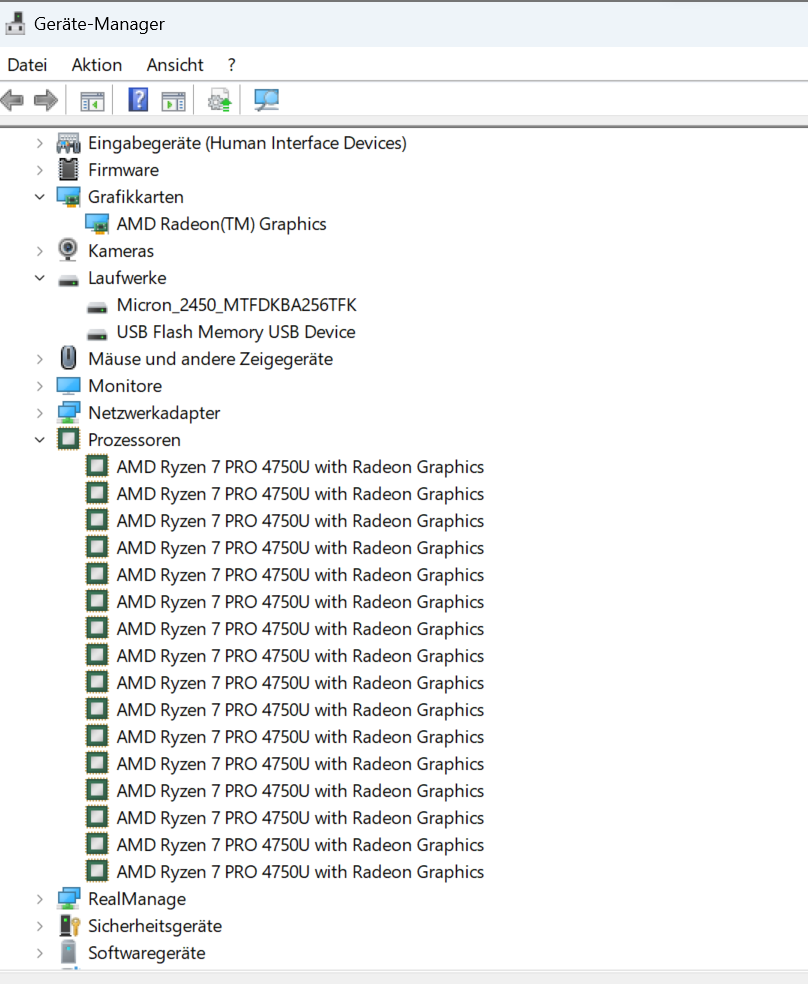The image size is (808, 984).
Task: Select USB Flash Memory USB Device
Action: pyautogui.click(x=236, y=332)
